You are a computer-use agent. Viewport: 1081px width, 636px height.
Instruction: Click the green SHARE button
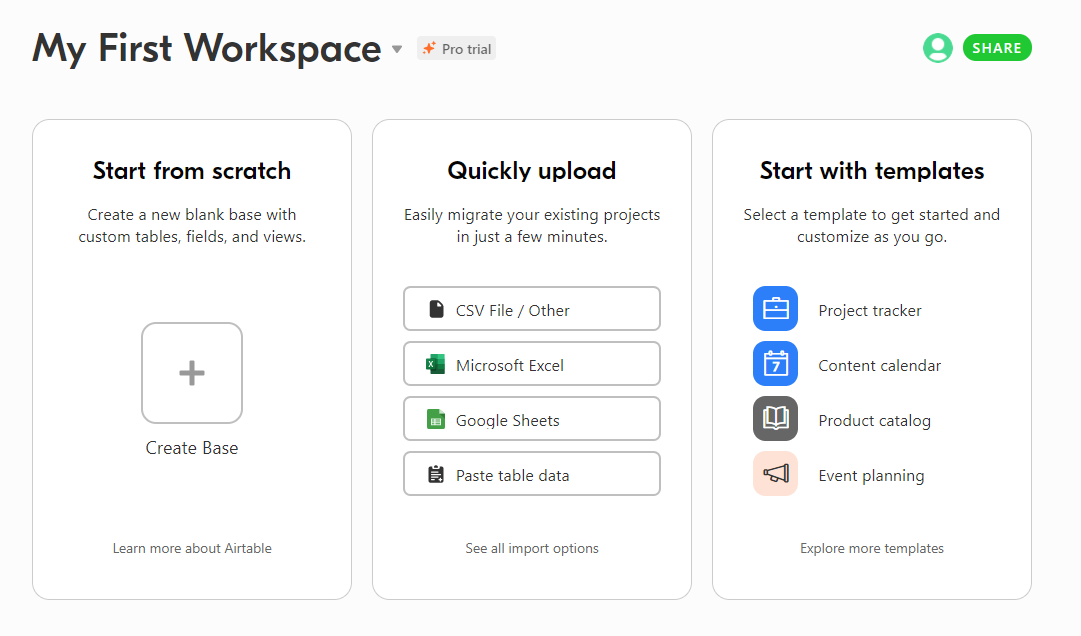[997, 48]
